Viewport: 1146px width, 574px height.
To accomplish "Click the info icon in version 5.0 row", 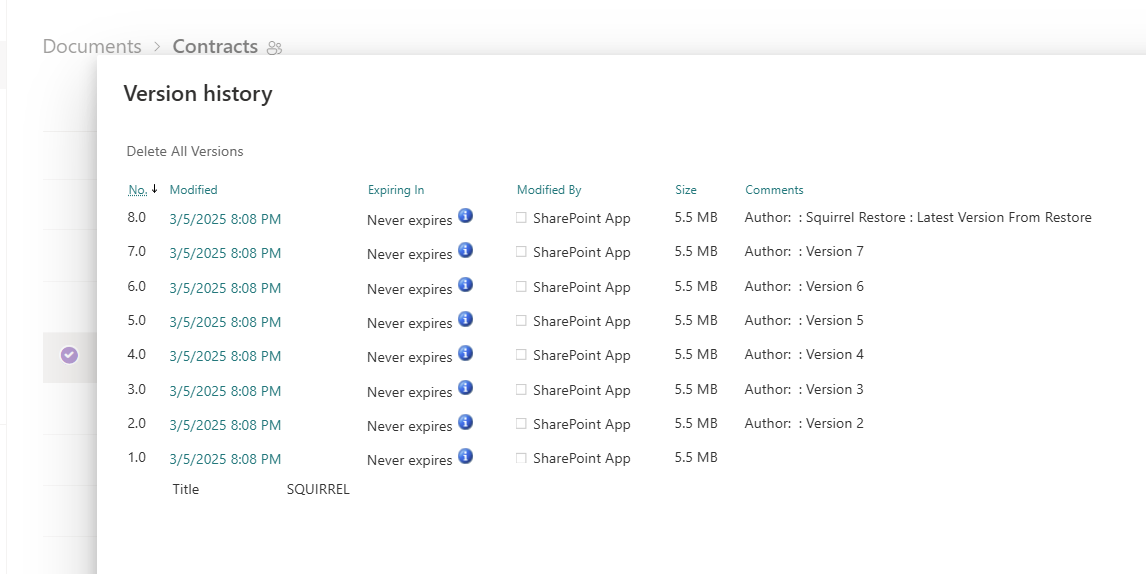I will (465, 319).
